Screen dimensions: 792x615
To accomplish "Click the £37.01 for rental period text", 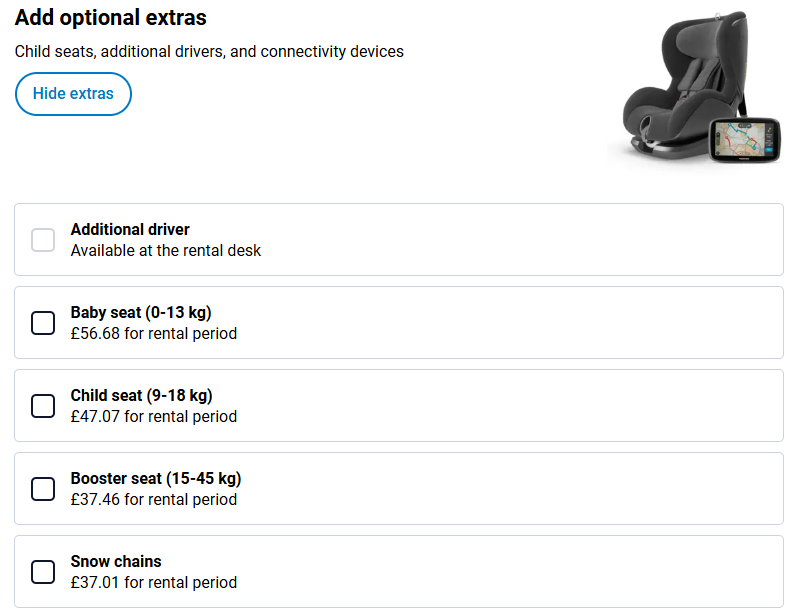I will pos(154,583).
